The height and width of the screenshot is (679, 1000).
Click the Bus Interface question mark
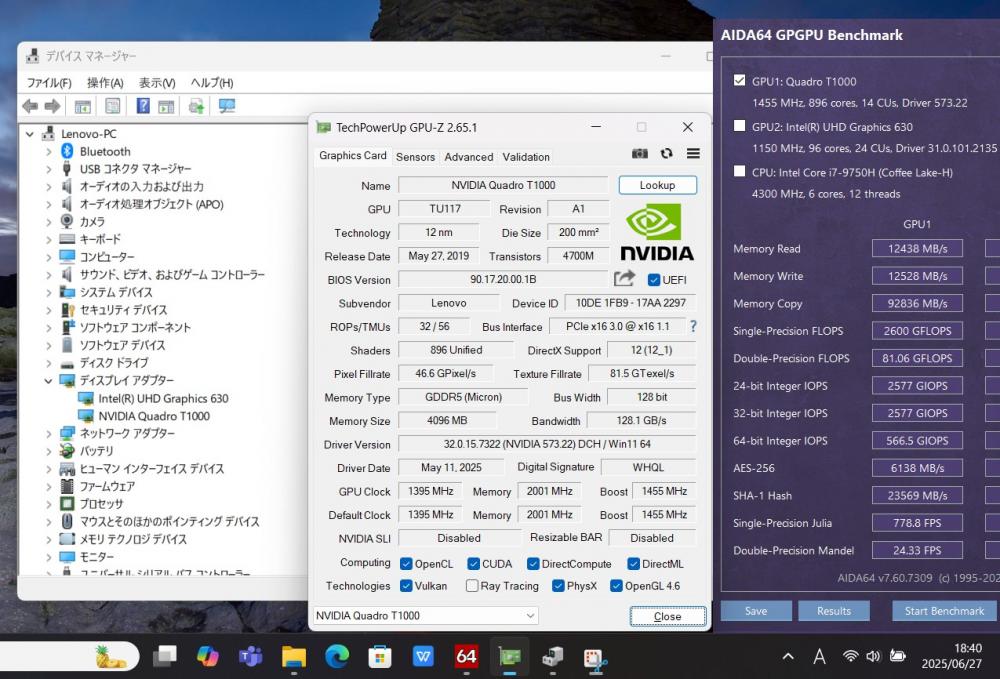click(693, 326)
